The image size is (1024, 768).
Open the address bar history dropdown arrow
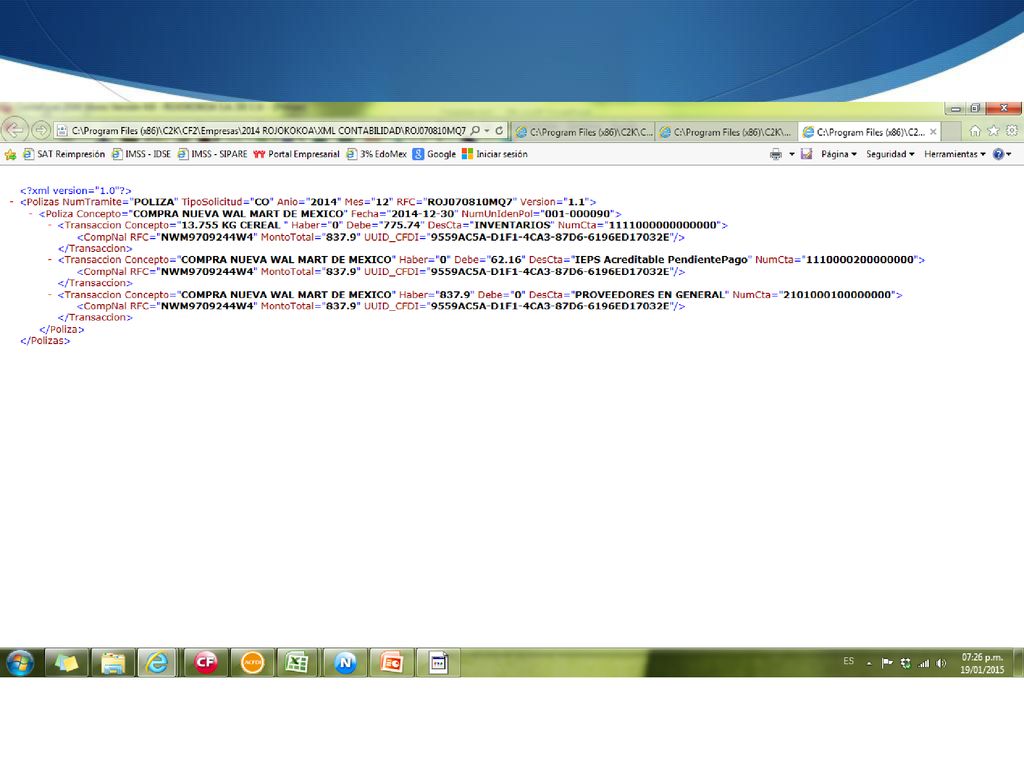487,131
